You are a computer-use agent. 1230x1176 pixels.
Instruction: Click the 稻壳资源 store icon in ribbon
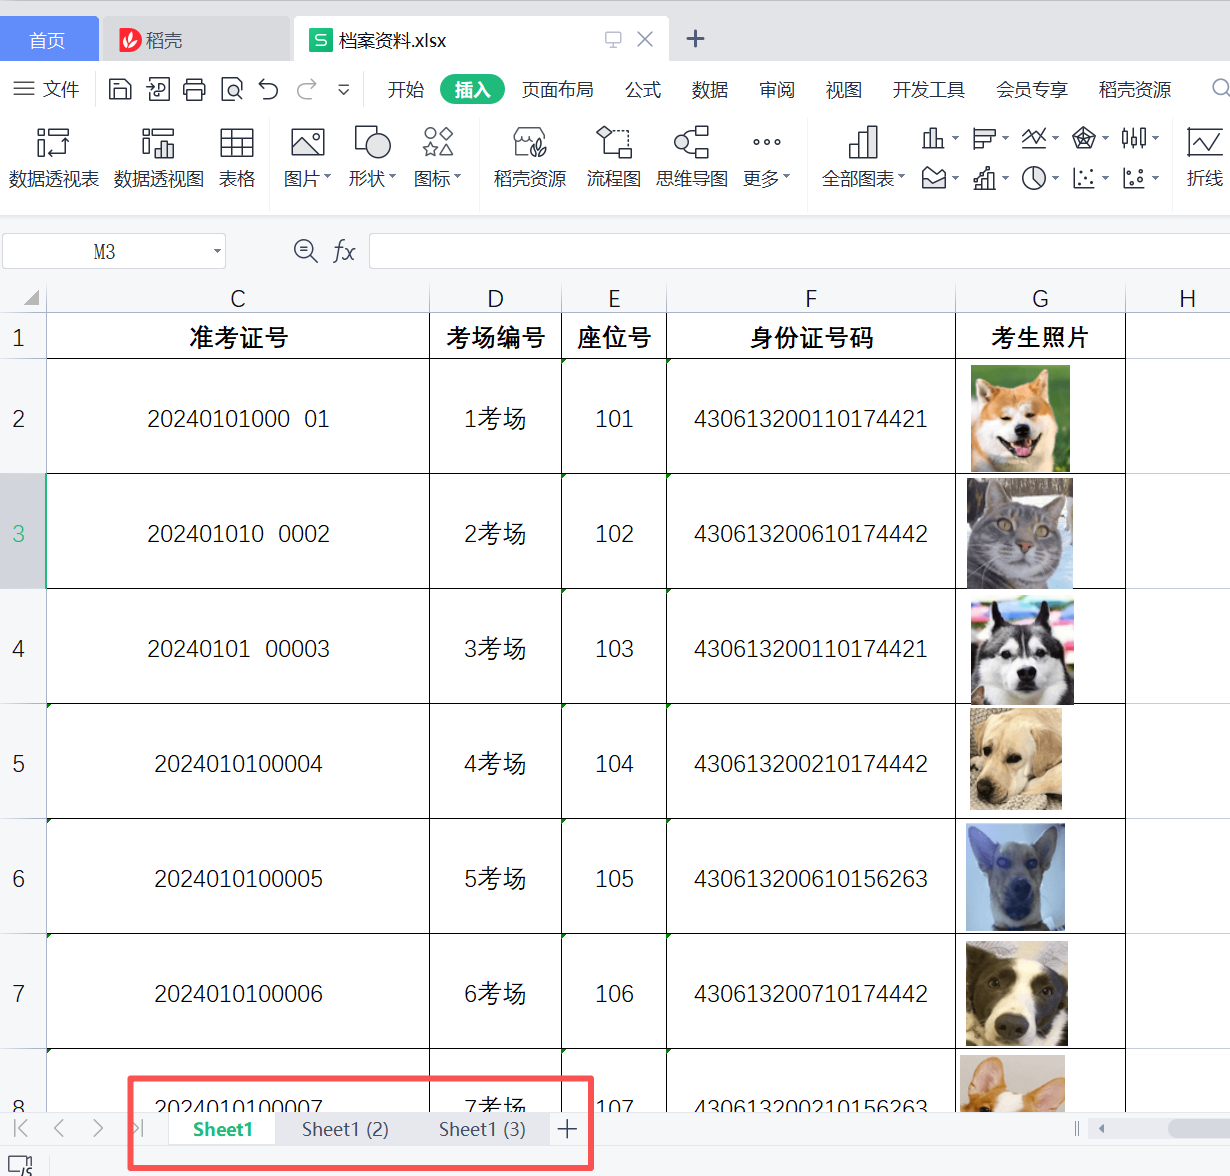click(x=529, y=145)
